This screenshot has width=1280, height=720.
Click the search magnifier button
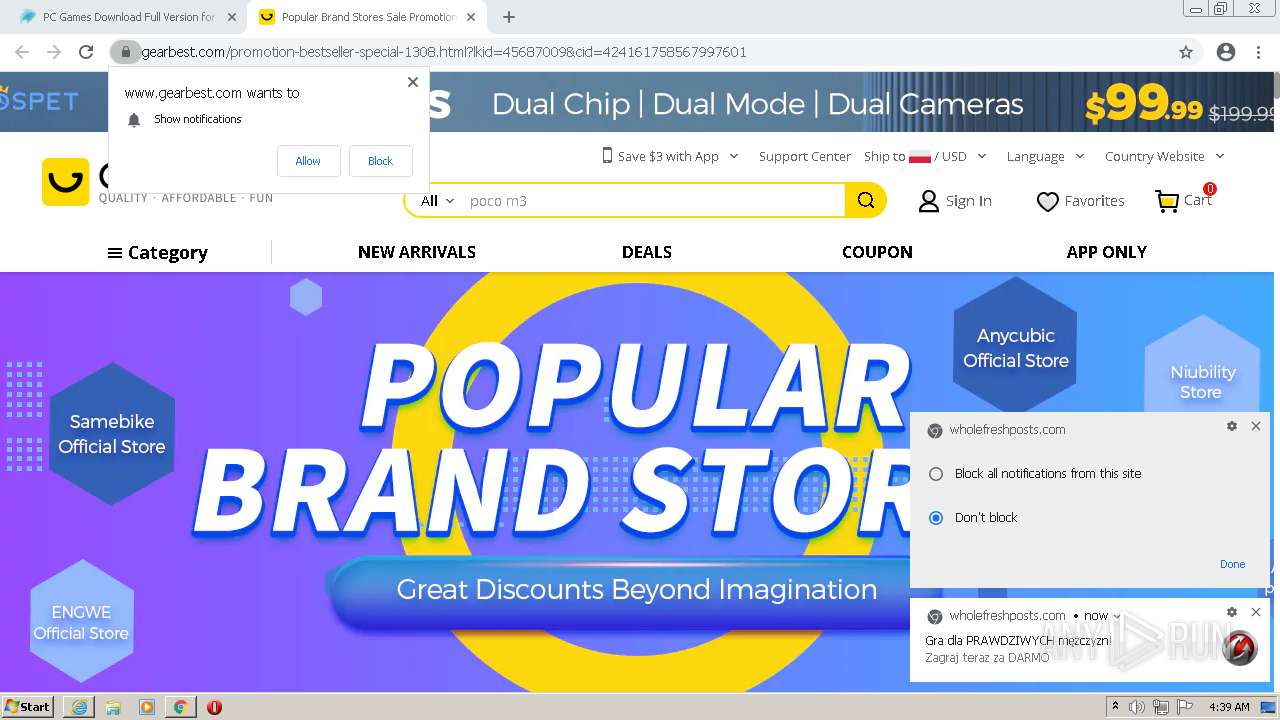pos(866,200)
